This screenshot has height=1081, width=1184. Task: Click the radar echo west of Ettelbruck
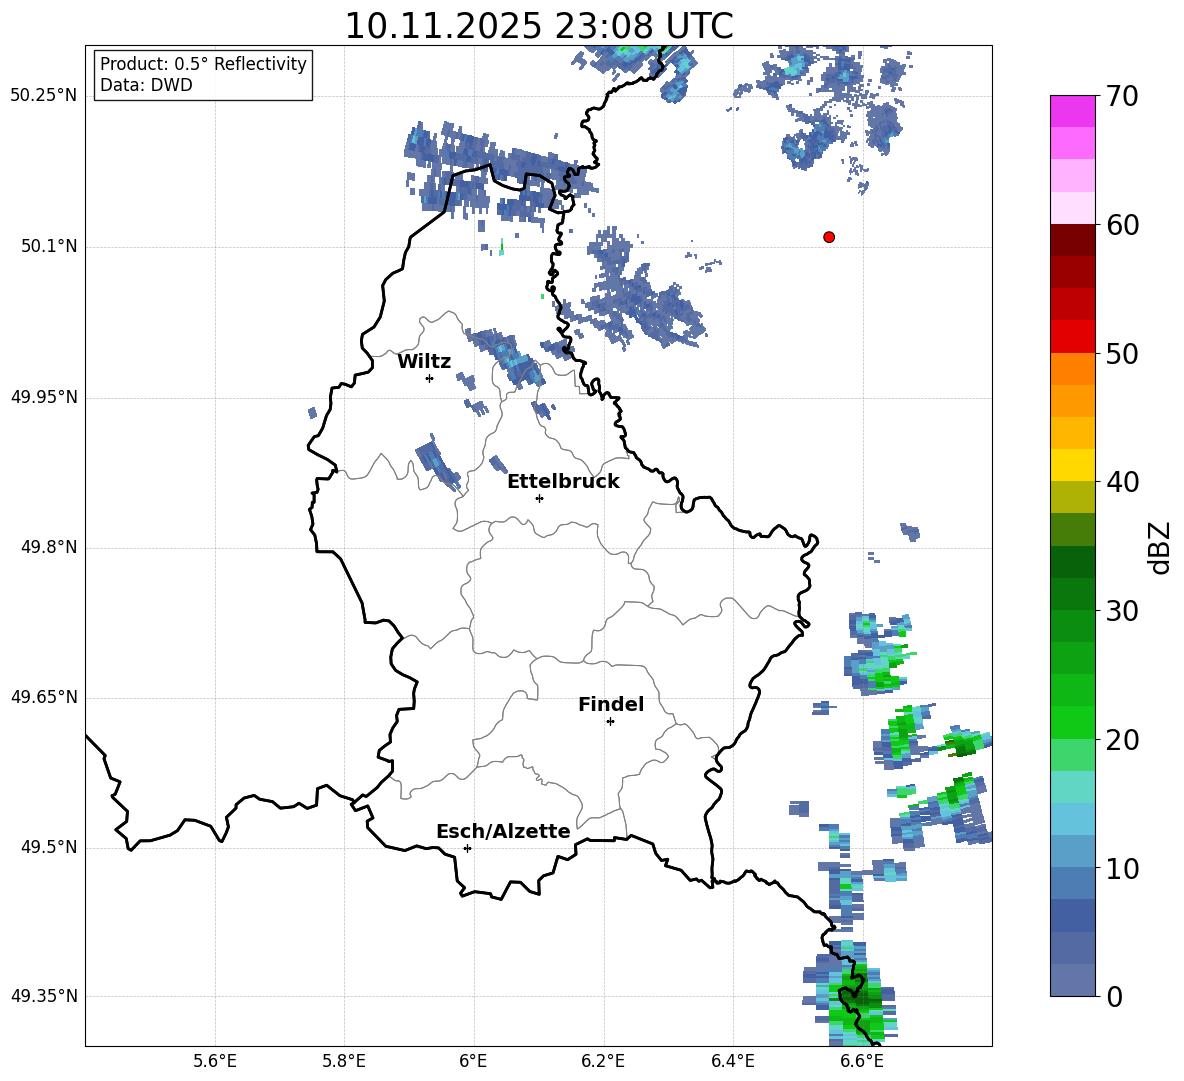[437, 461]
